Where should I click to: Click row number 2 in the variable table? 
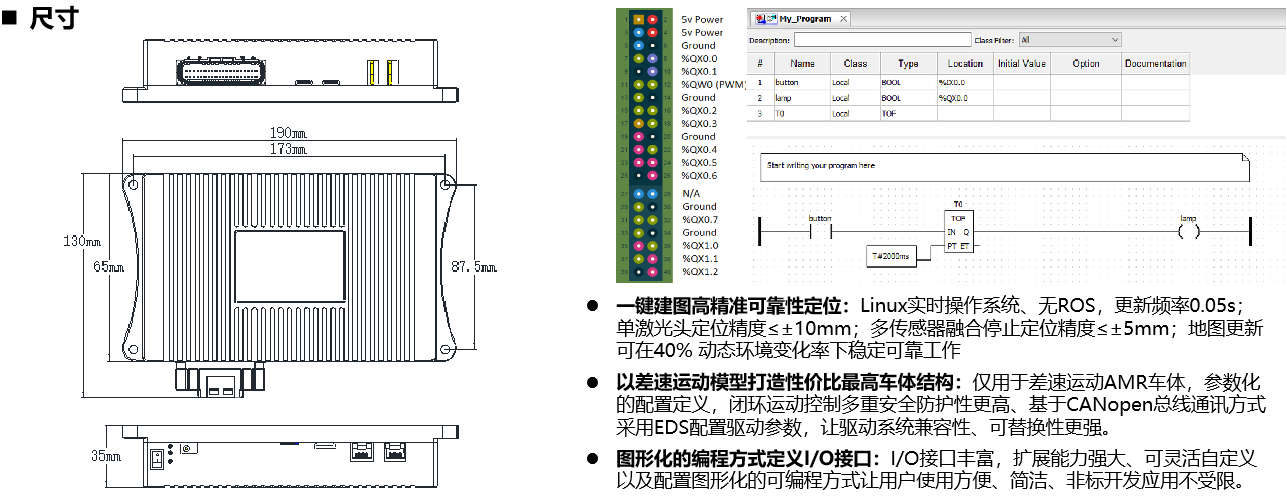[760, 98]
